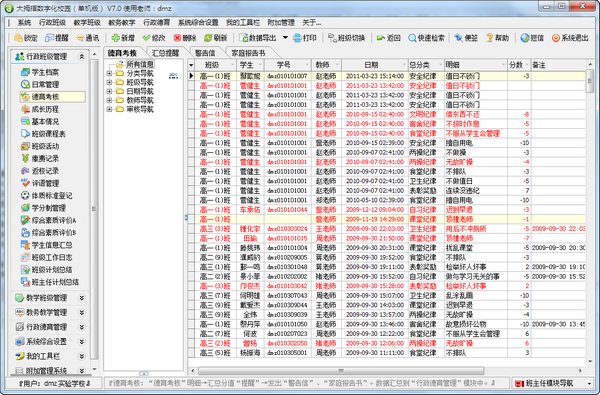Screen dimensions: 600x395
Task: Expand the 教务教学管理 panel
Action: (x=82, y=312)
